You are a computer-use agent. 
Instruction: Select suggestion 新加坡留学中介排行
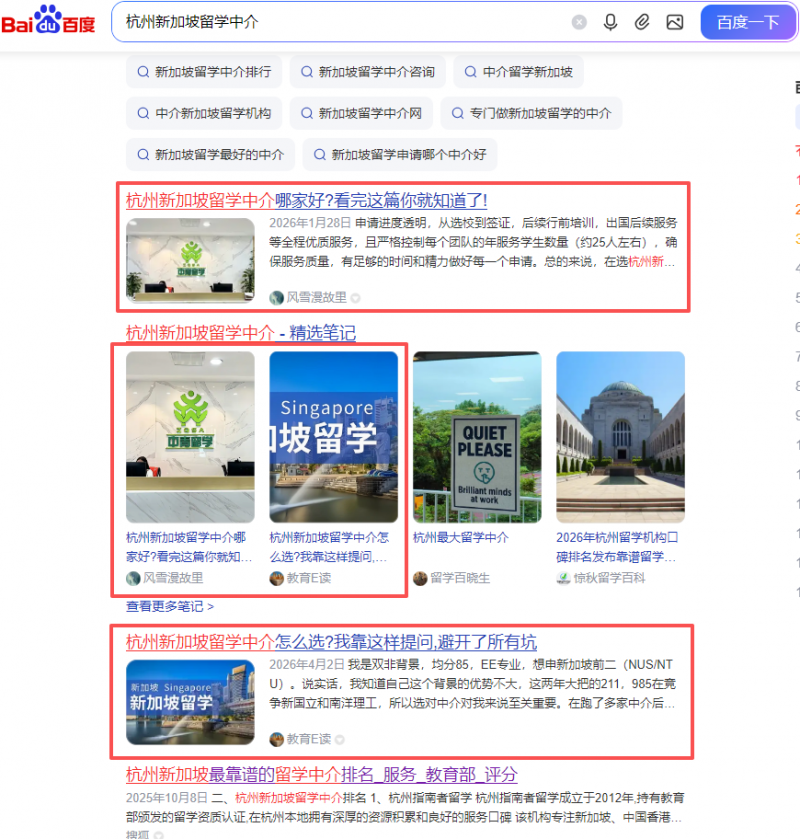coord(204,72)
